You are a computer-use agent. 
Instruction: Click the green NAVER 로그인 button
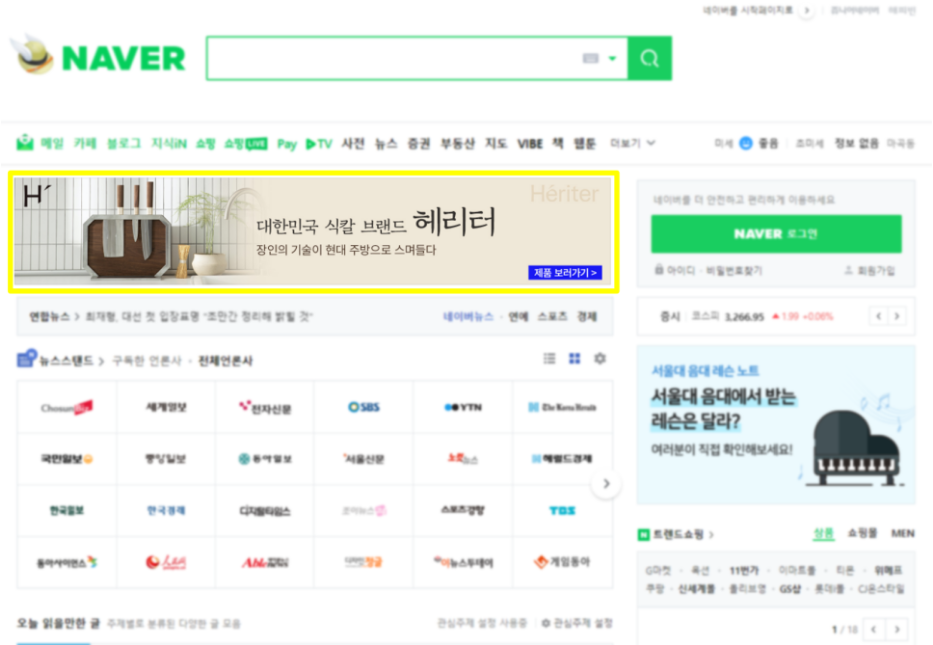(x=776, y=234)
